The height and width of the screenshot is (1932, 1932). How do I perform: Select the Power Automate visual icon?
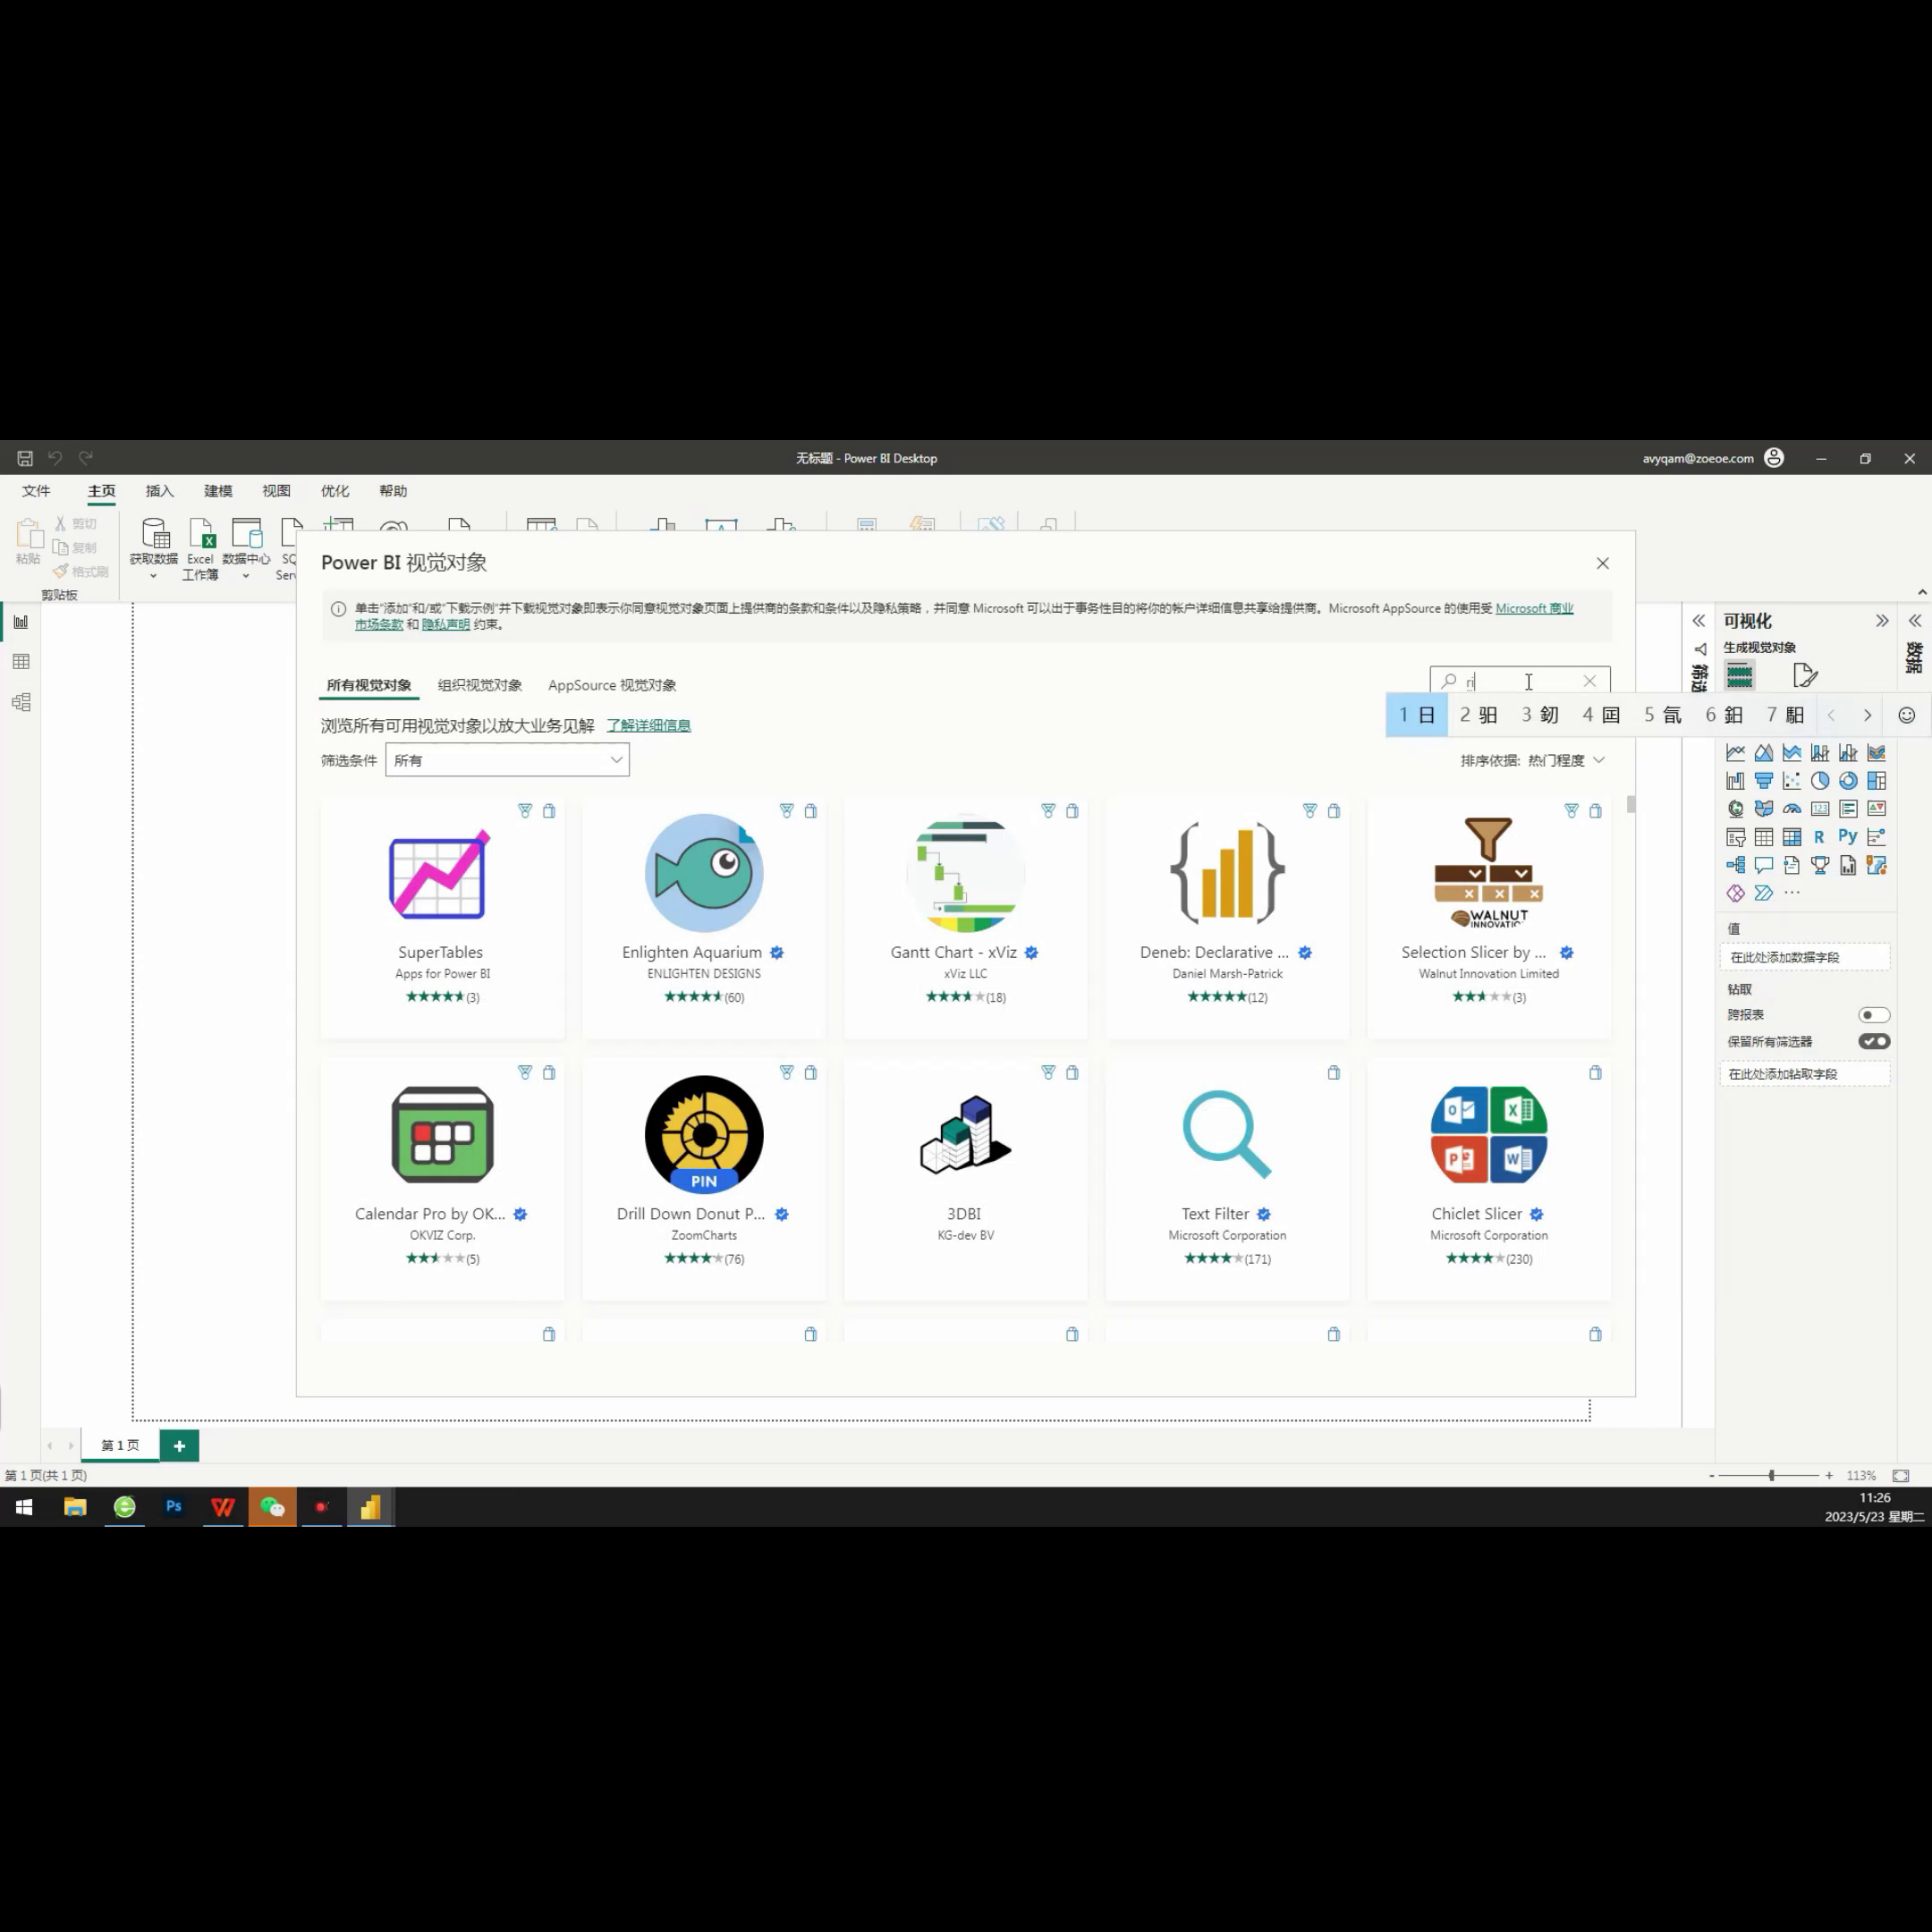click(1764, 893)
